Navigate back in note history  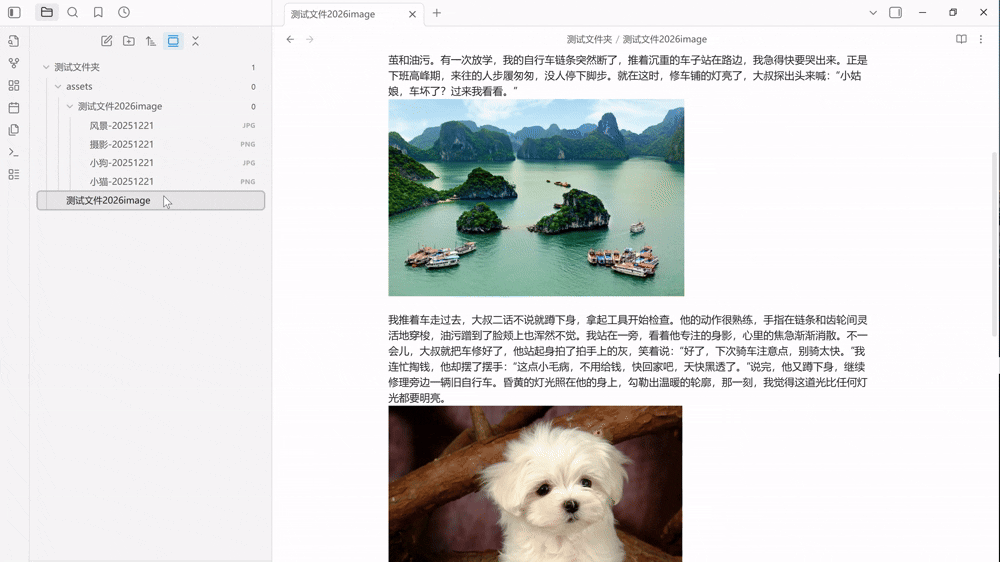coord(290,39)
